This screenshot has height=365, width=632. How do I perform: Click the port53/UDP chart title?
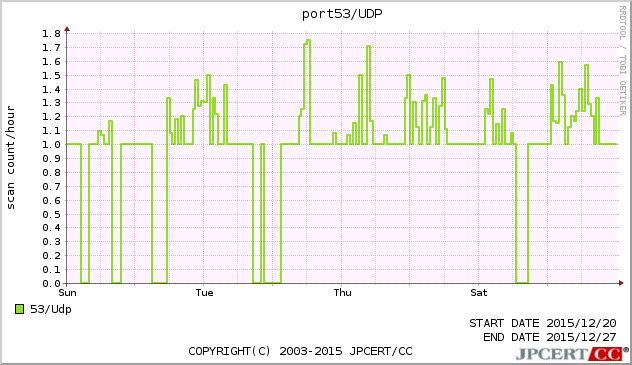(342, 14)
